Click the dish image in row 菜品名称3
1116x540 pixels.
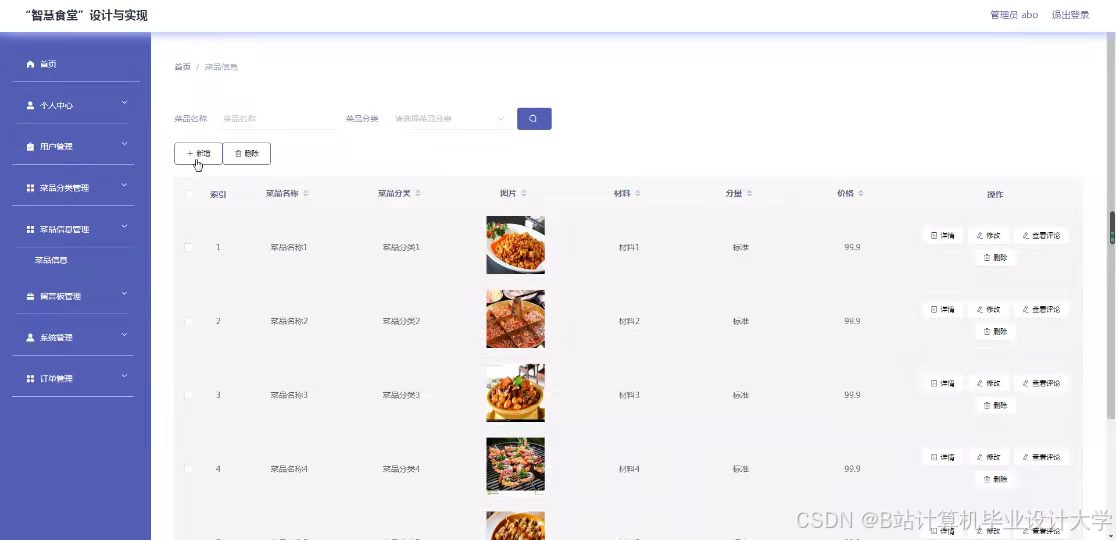(x=515, y=393)
